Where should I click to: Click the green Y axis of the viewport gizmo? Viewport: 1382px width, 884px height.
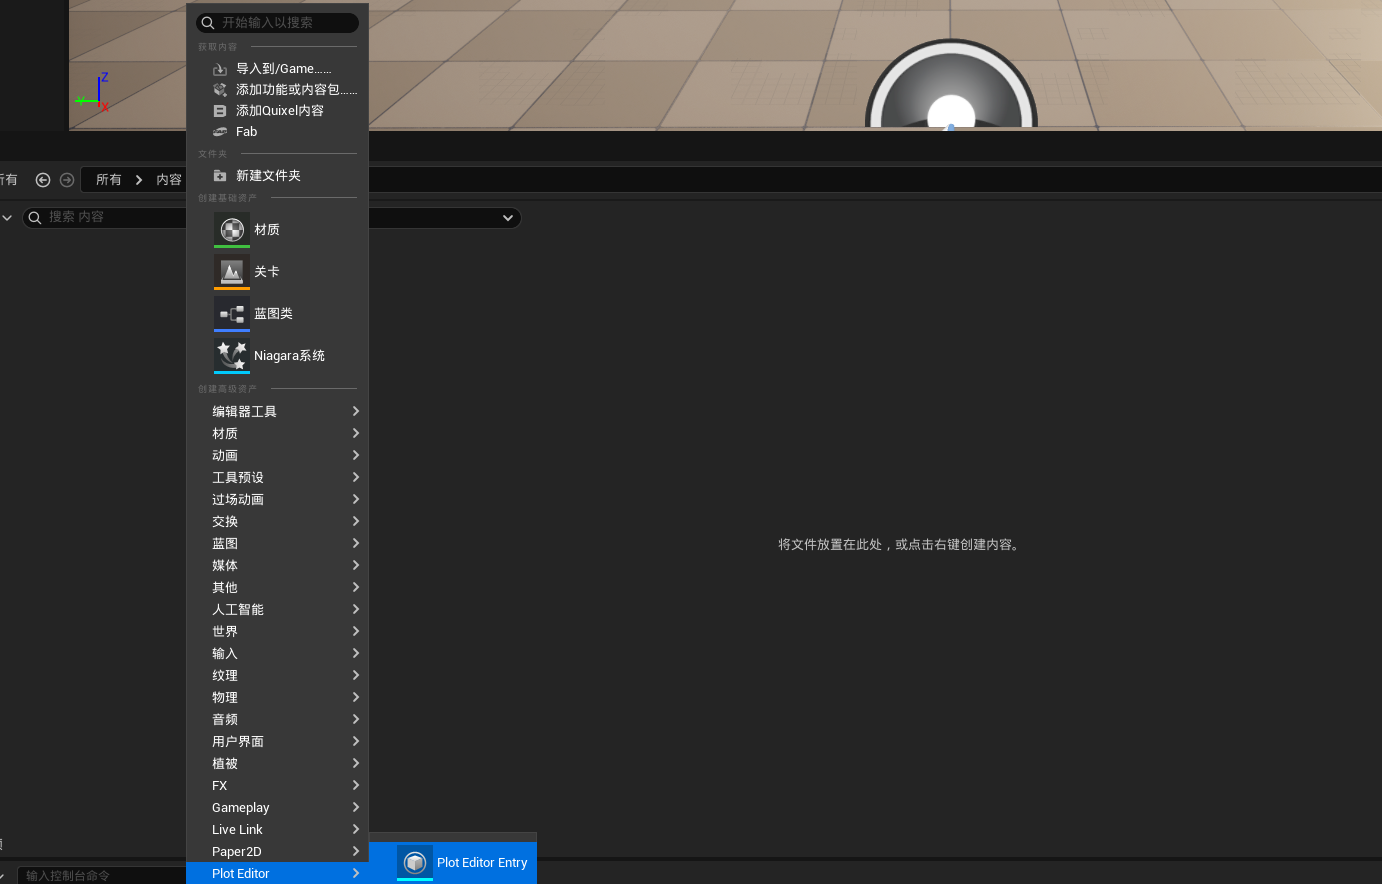83,100
